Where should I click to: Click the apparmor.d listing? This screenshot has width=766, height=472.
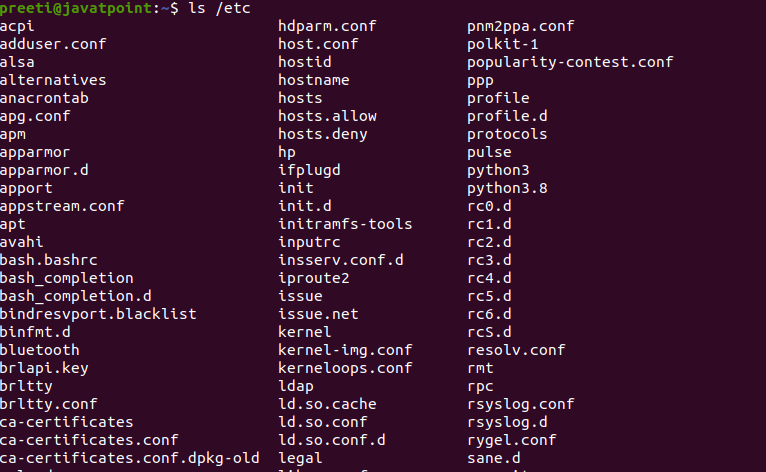44,170
